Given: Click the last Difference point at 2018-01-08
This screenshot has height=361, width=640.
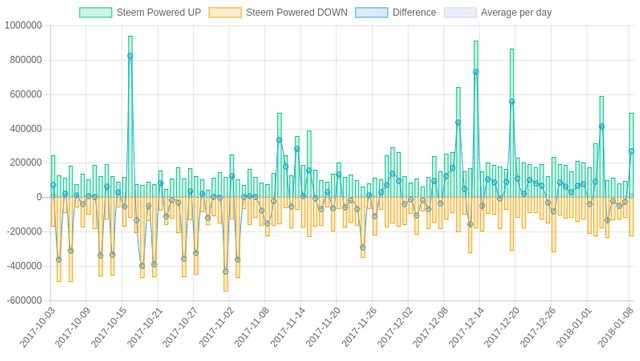Looking at the screenshot, I should [631, 152].
